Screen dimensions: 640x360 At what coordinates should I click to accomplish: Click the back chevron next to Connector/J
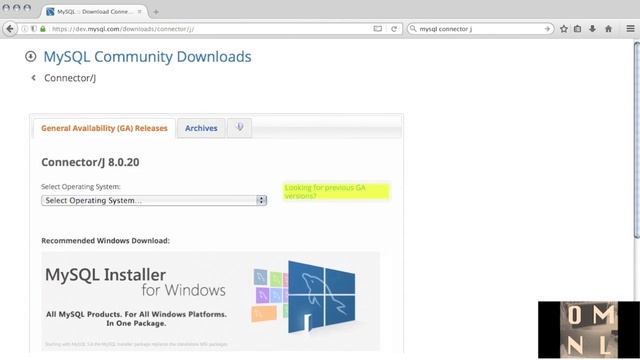[x=33, y=78]
